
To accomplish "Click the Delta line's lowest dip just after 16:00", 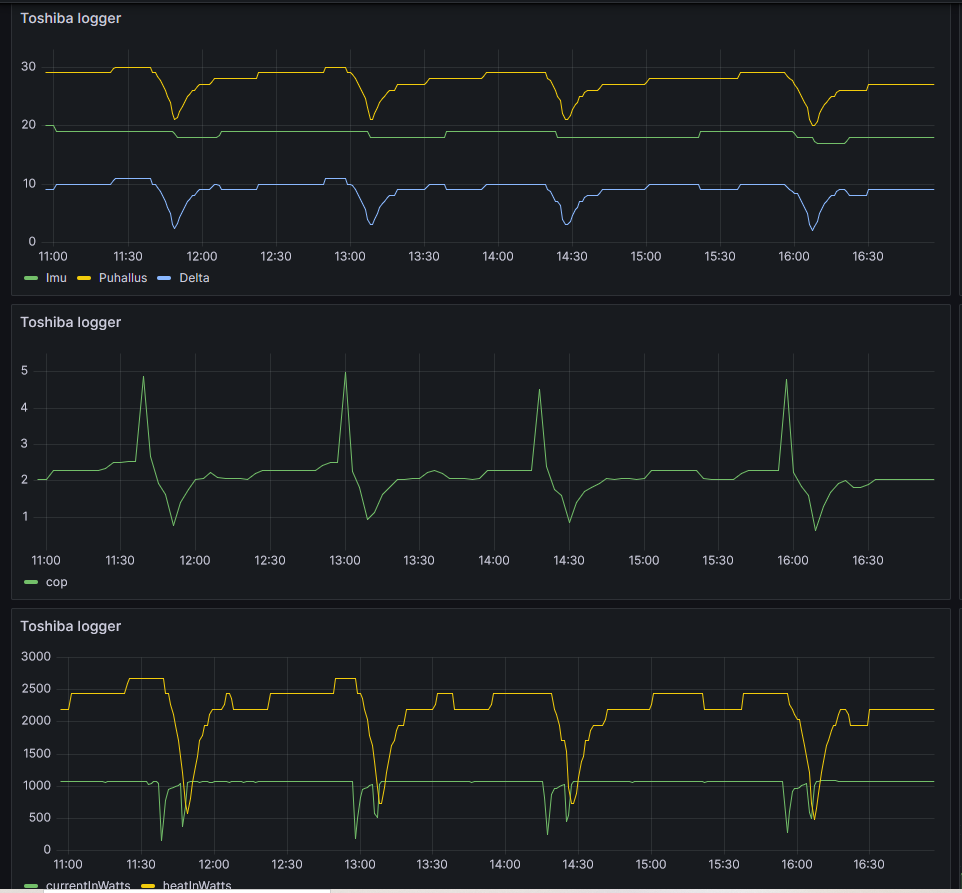I will 812,230.
